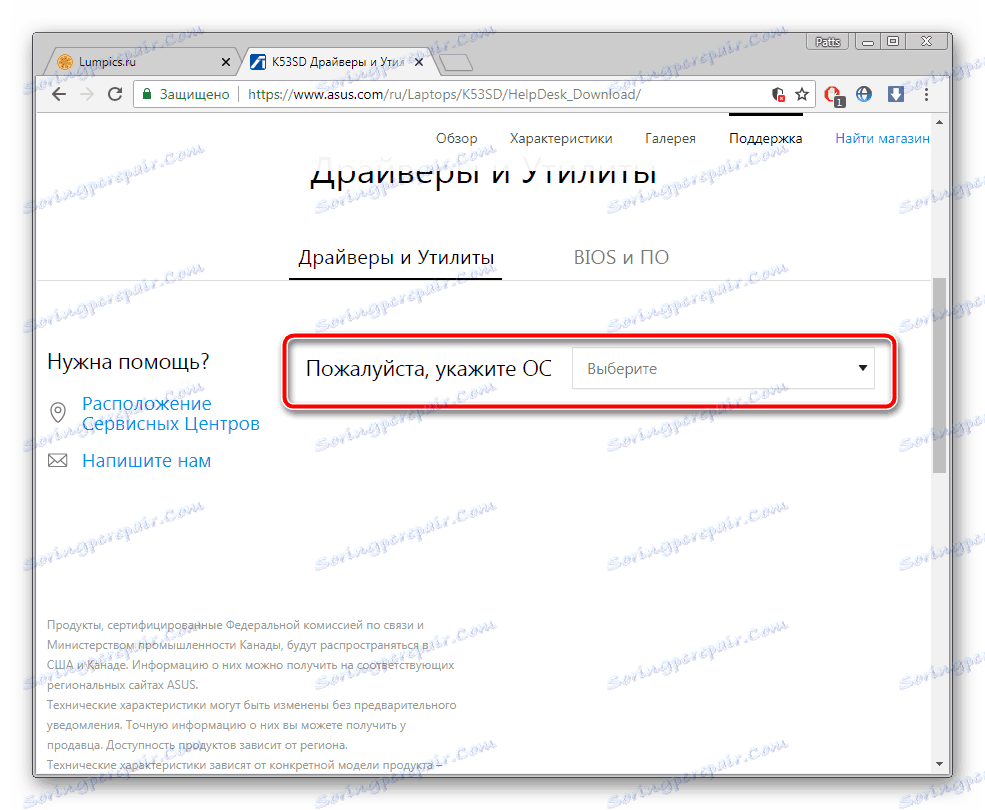
Task: Open the AdBlock extension showing 1 blocked item
Action: (x=833, y=94)
